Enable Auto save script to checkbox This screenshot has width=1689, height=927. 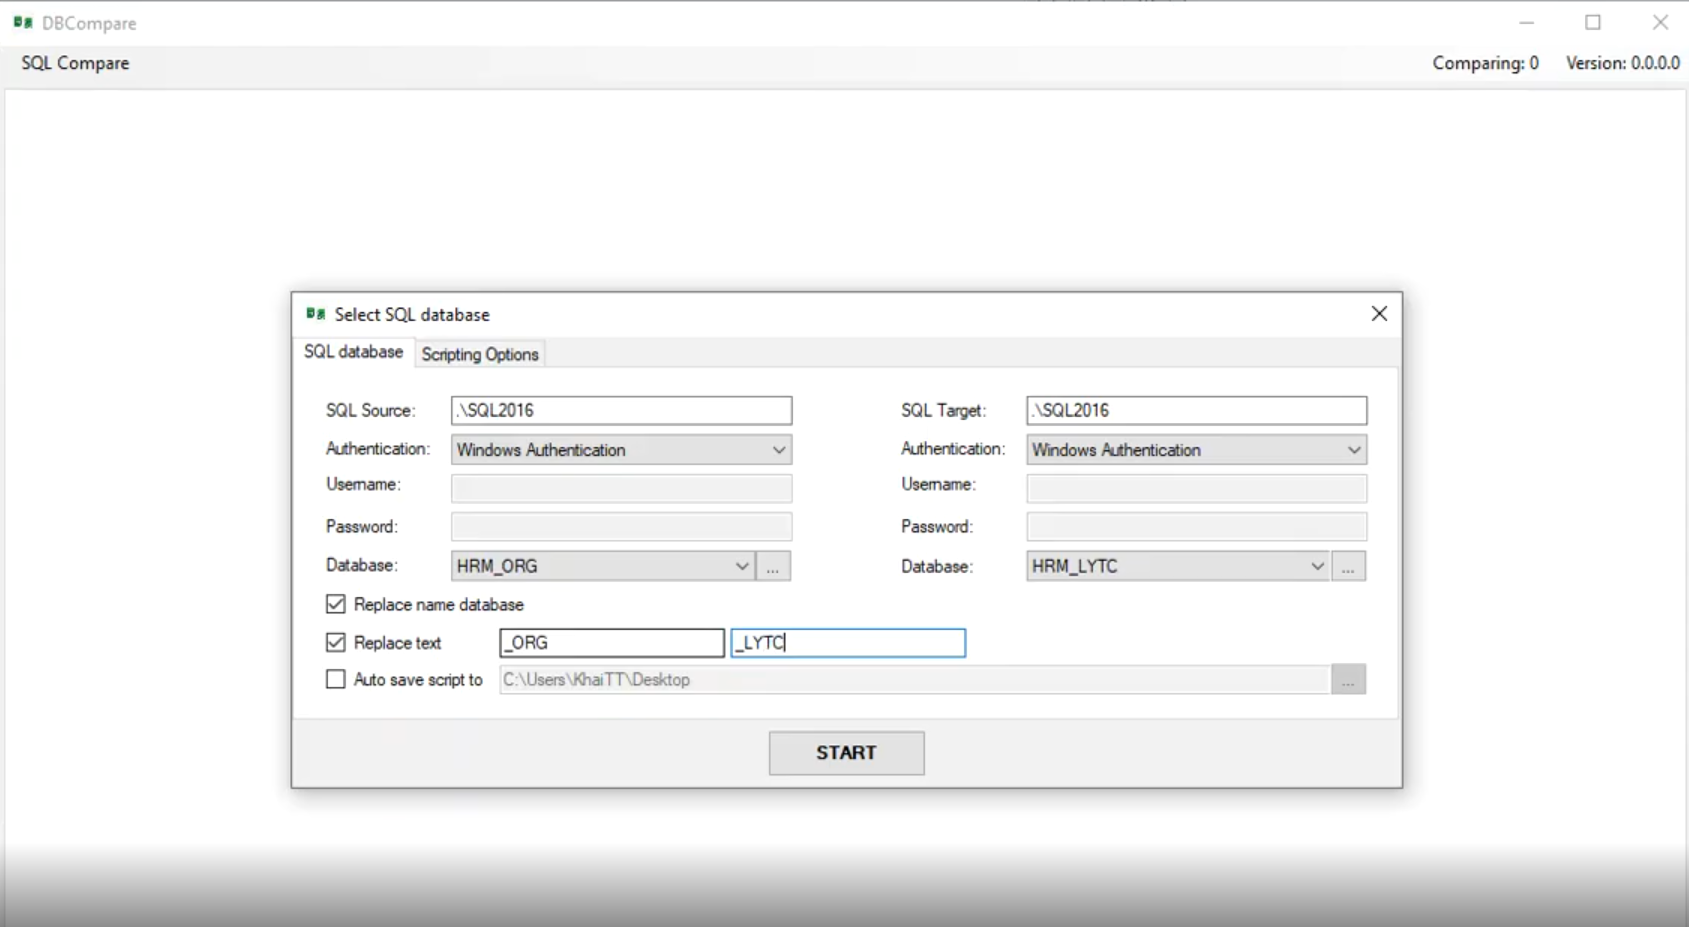(336, 679)
